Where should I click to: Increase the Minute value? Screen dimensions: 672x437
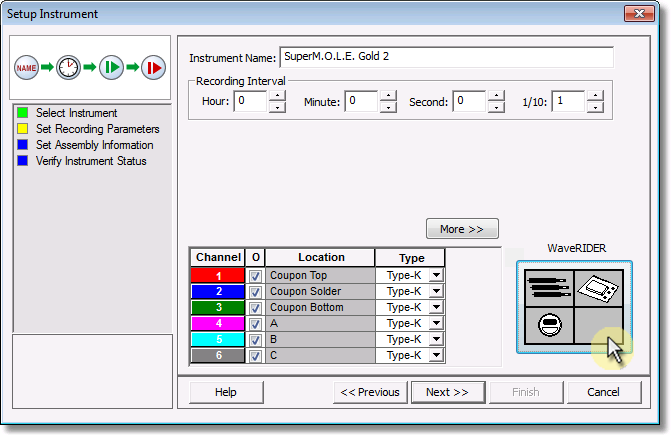[388, 96]
